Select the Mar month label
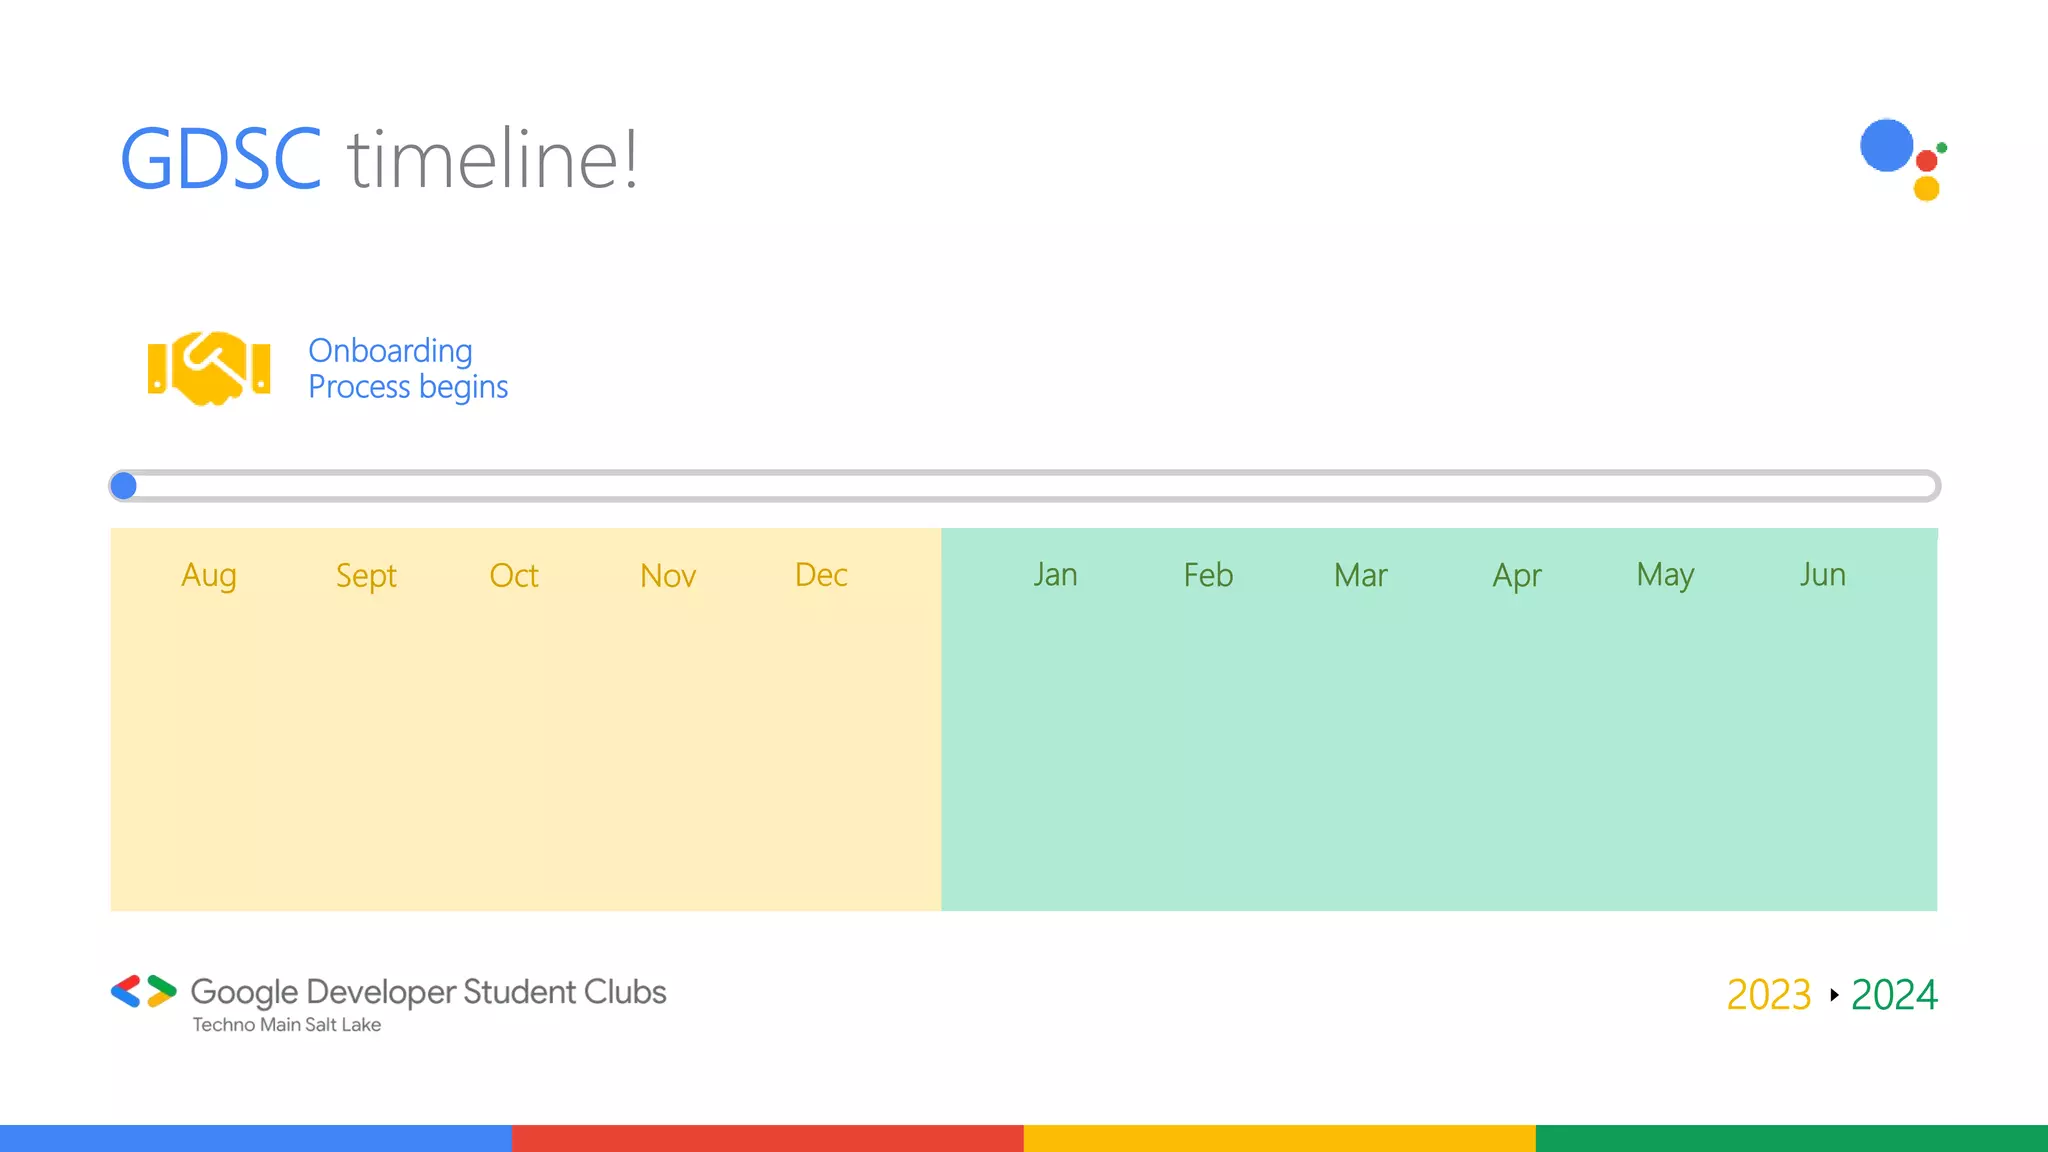 coord(1360,576)
